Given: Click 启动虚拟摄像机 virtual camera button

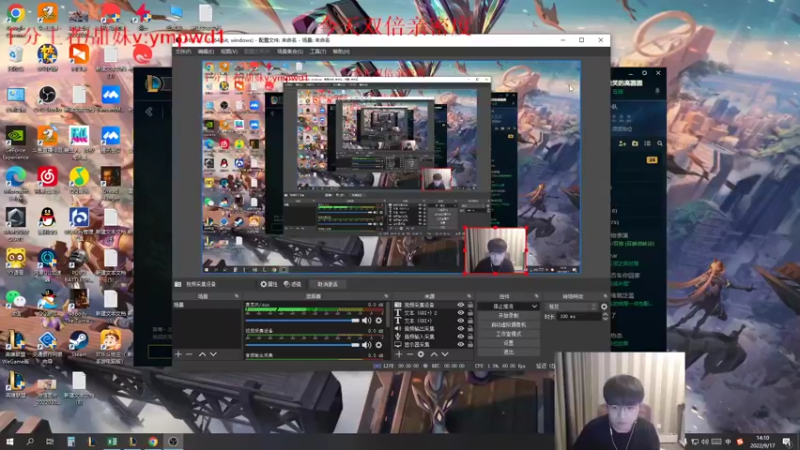Looking at the screenshot, I should pyautogui.click(x=509, y=325).
